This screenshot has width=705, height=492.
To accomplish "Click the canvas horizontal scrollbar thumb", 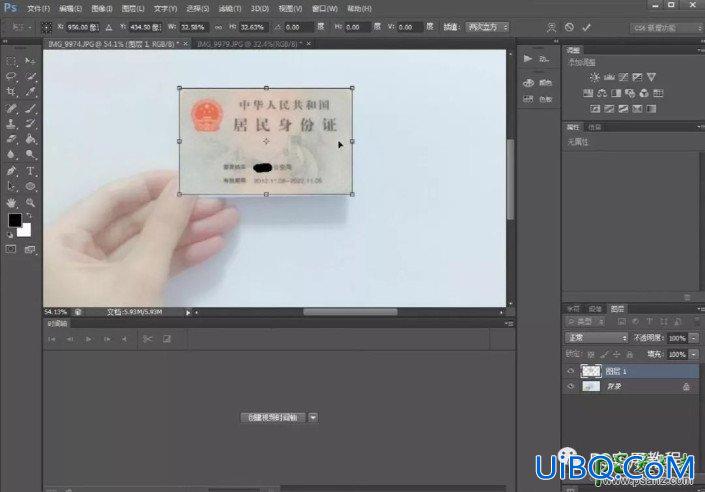I will [350, 312].
